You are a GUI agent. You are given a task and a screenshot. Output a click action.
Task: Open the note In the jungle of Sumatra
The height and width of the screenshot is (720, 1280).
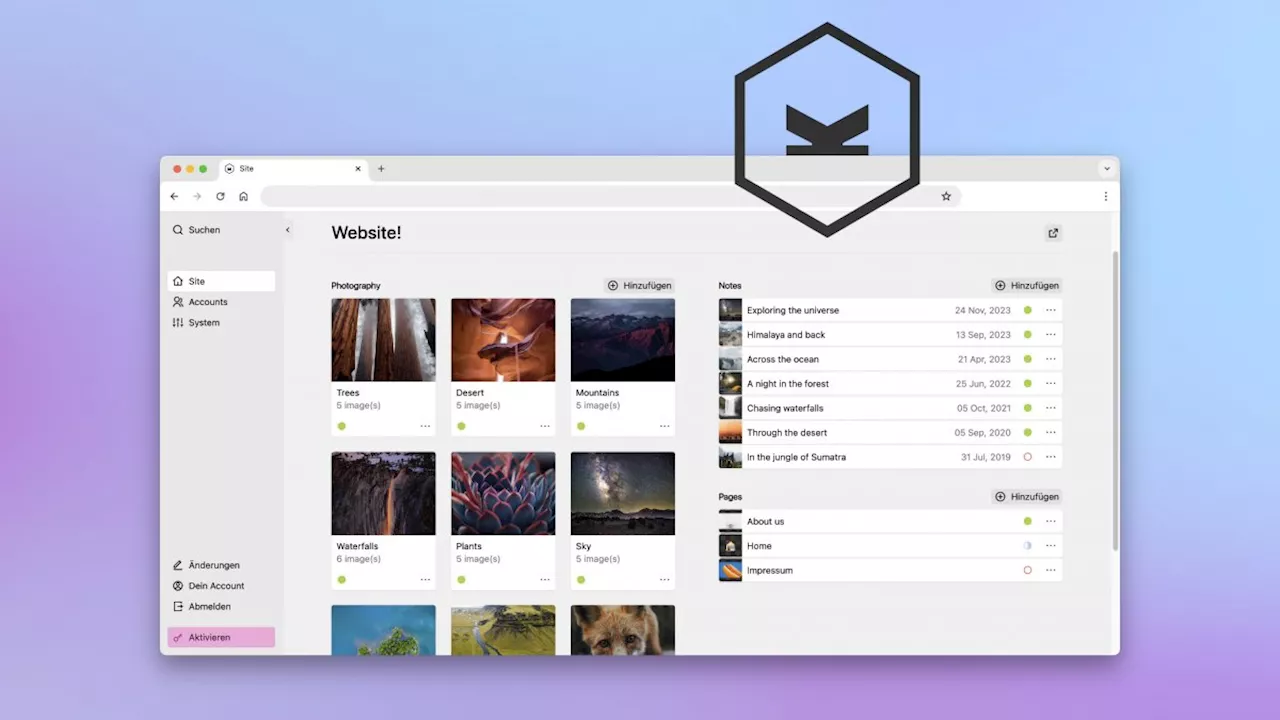pyautogui.click(x=890, y=457)
